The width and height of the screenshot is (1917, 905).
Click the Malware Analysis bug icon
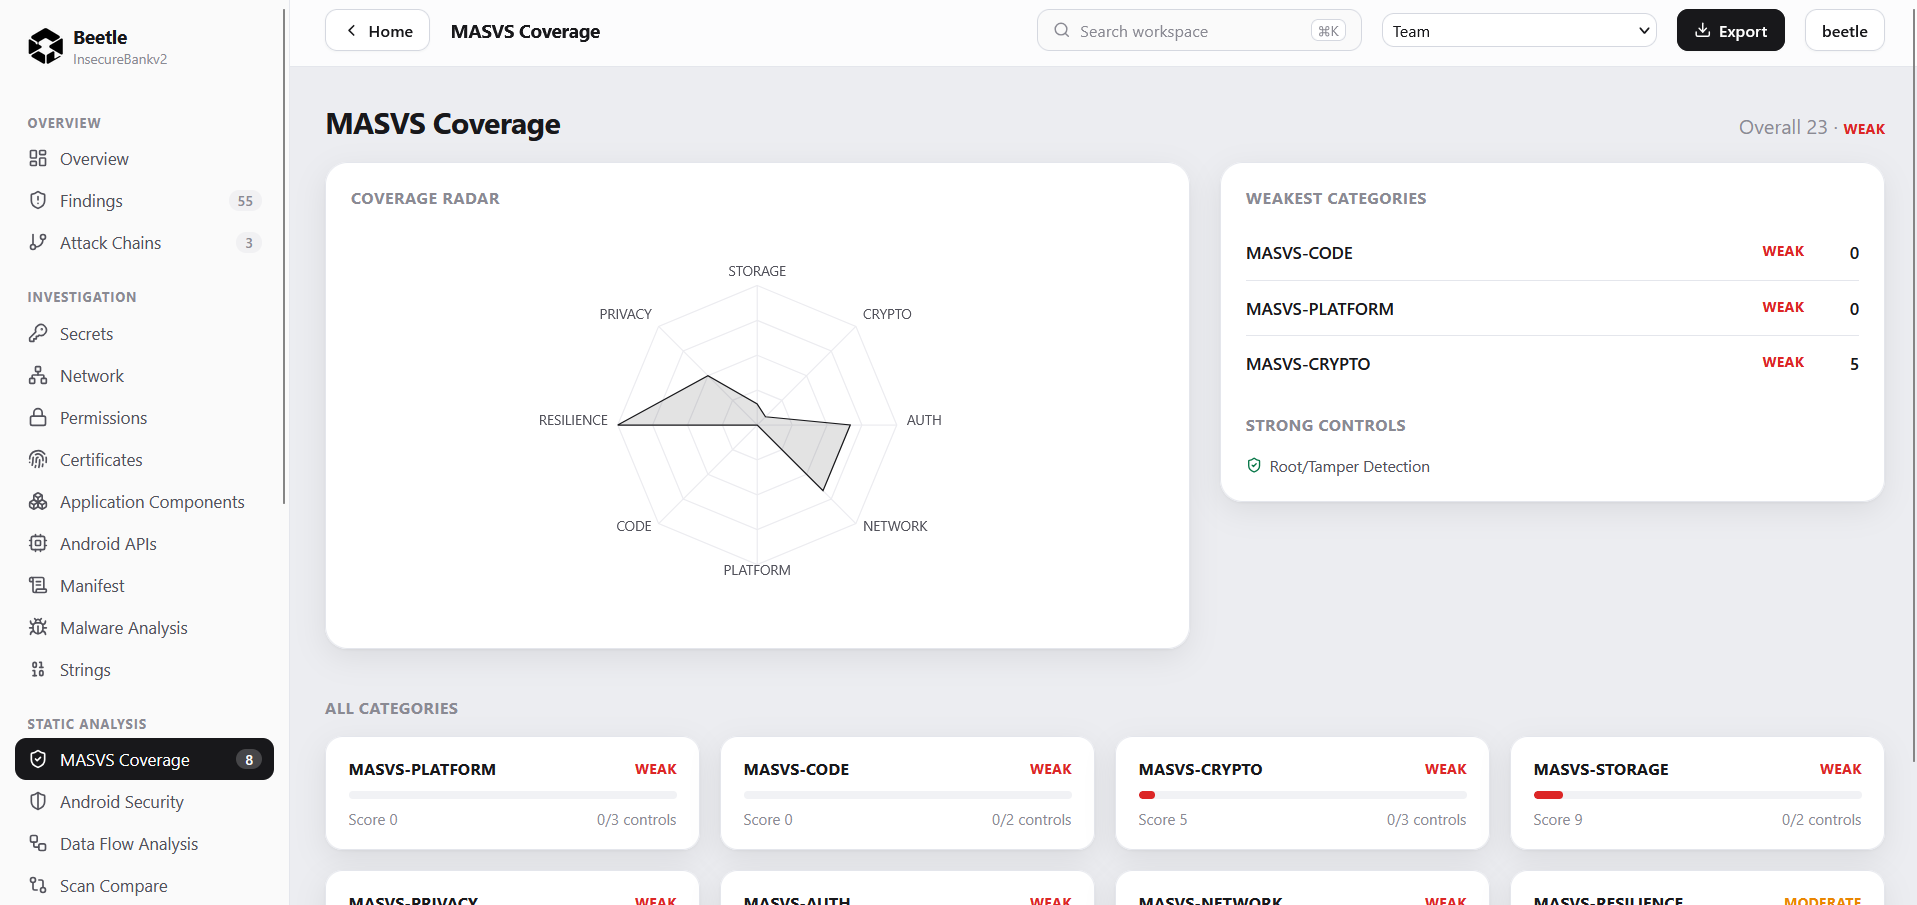pyautogui.click(x=38, y=627)
